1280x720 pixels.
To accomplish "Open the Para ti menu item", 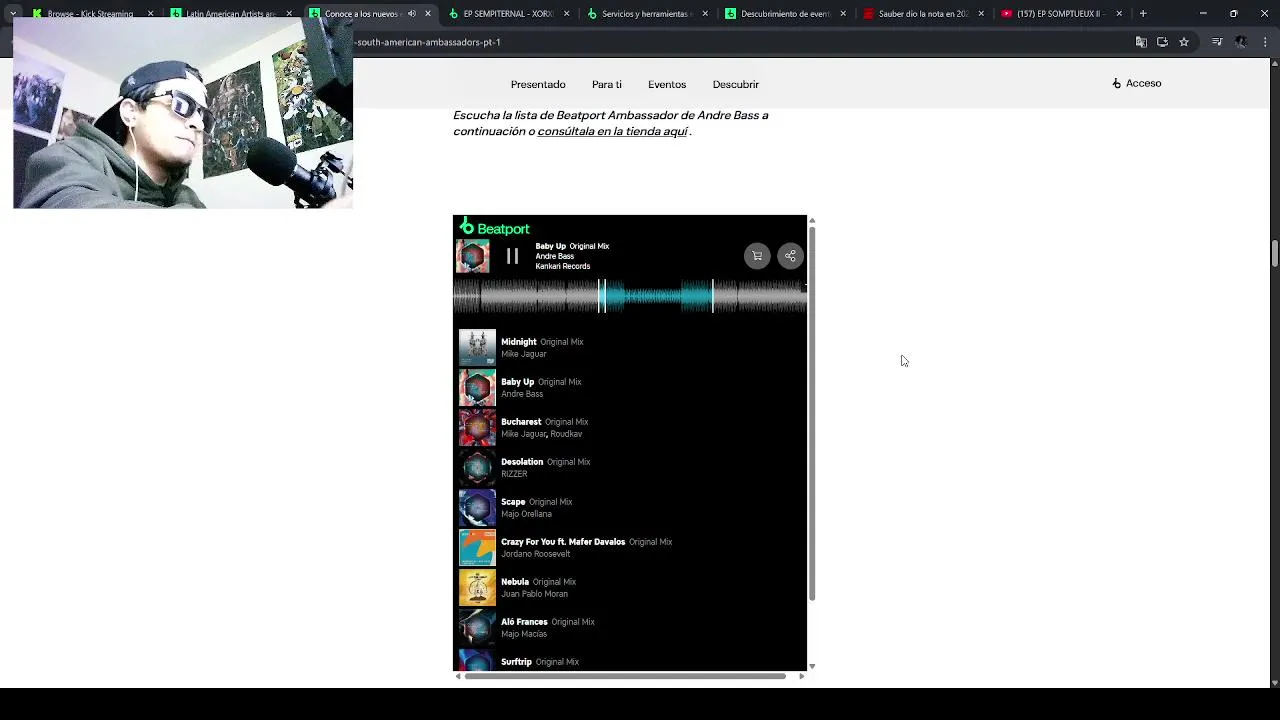I will (x=606, y=84).
